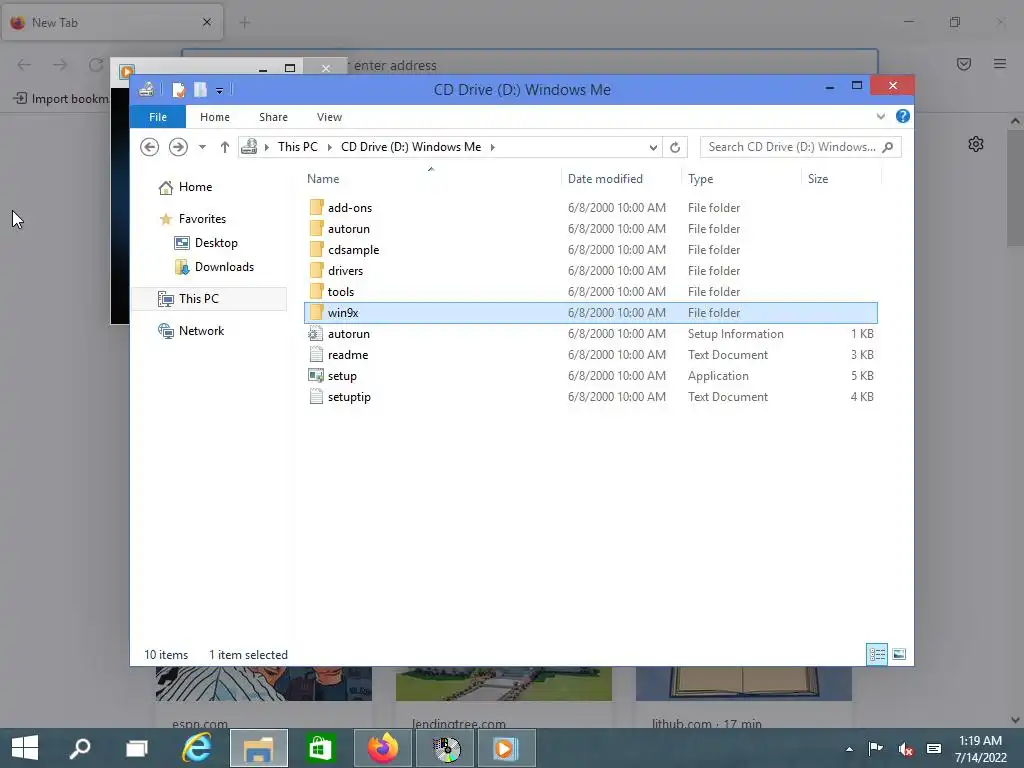Click the muted volume tray icon

pos(905,749)
